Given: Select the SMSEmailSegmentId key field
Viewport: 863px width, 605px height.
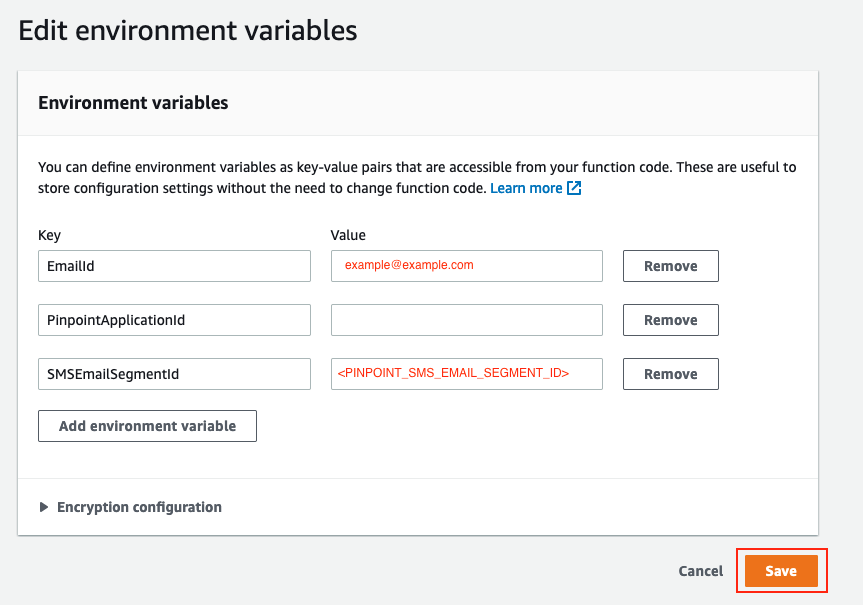Looking at the screenshot, I should [174, 373].
